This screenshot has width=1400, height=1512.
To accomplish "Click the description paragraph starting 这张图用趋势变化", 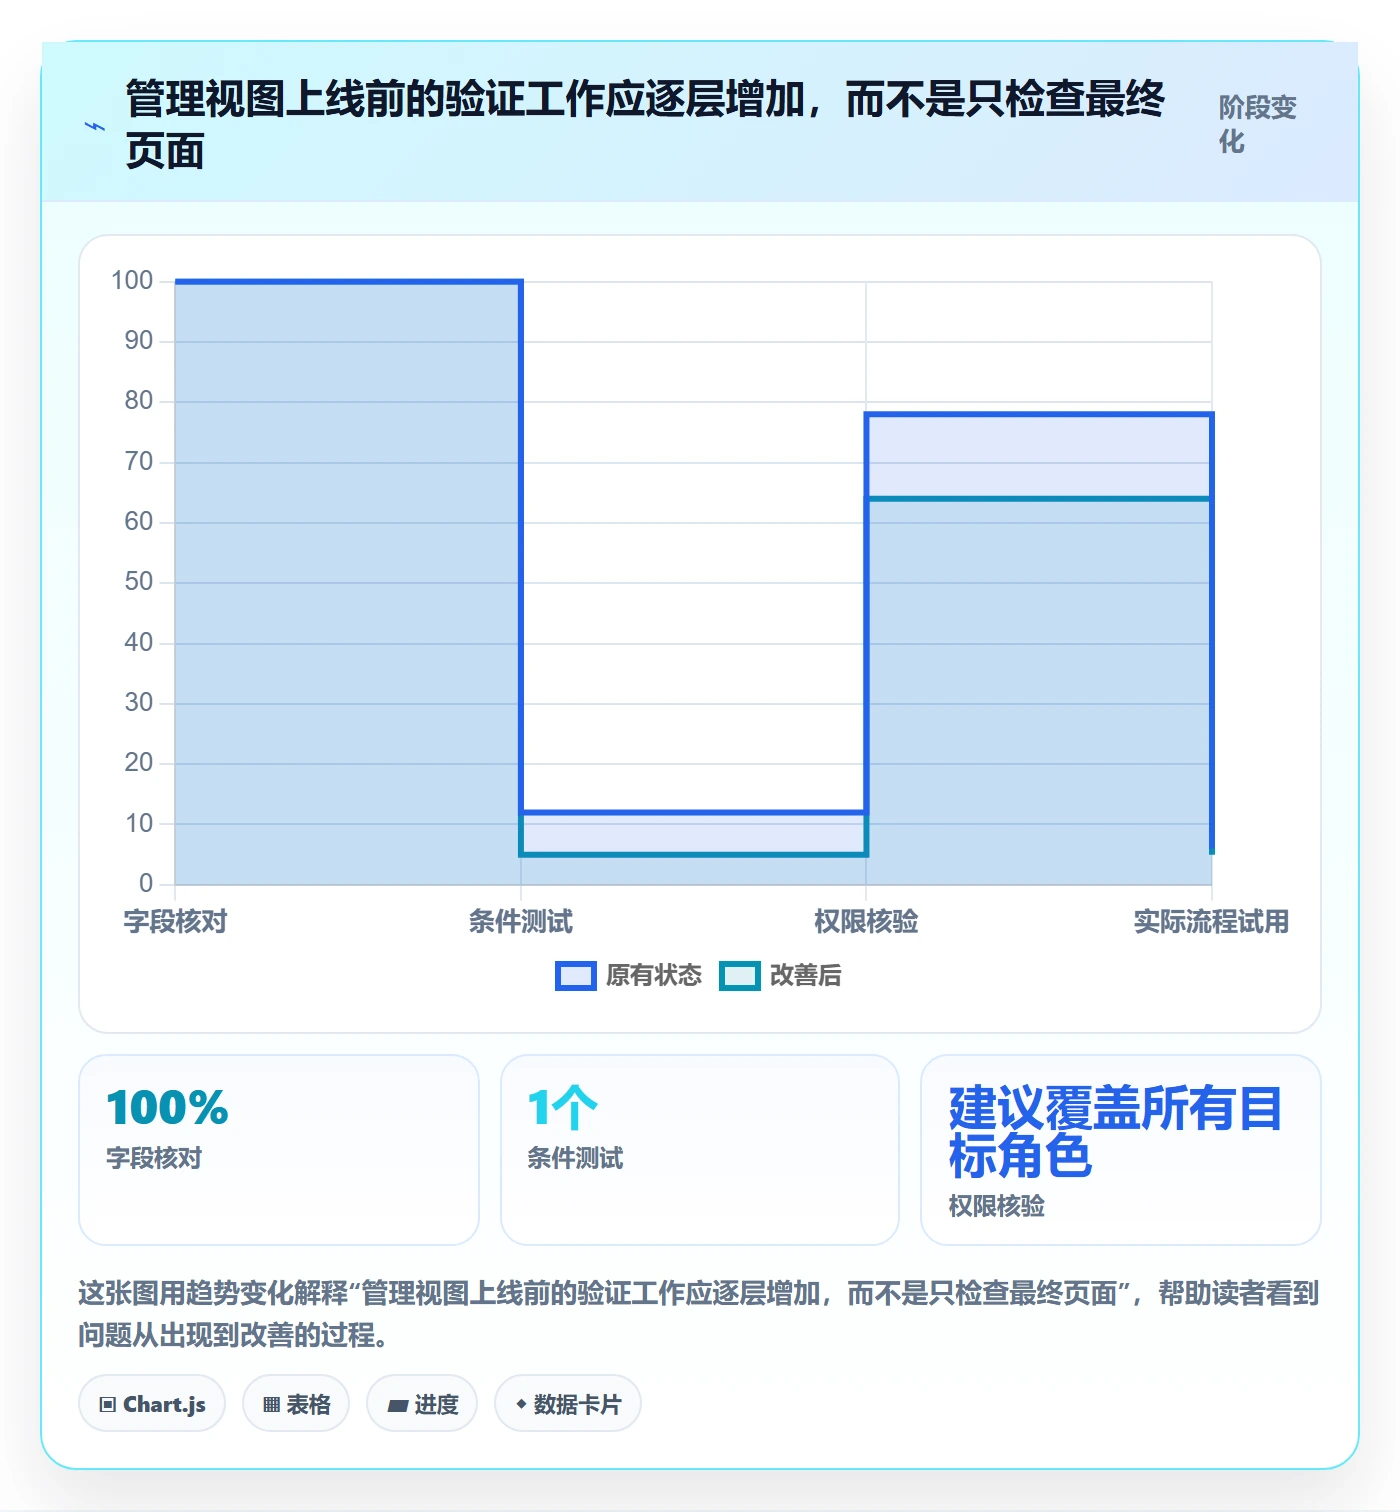I will pos(699,1314).
